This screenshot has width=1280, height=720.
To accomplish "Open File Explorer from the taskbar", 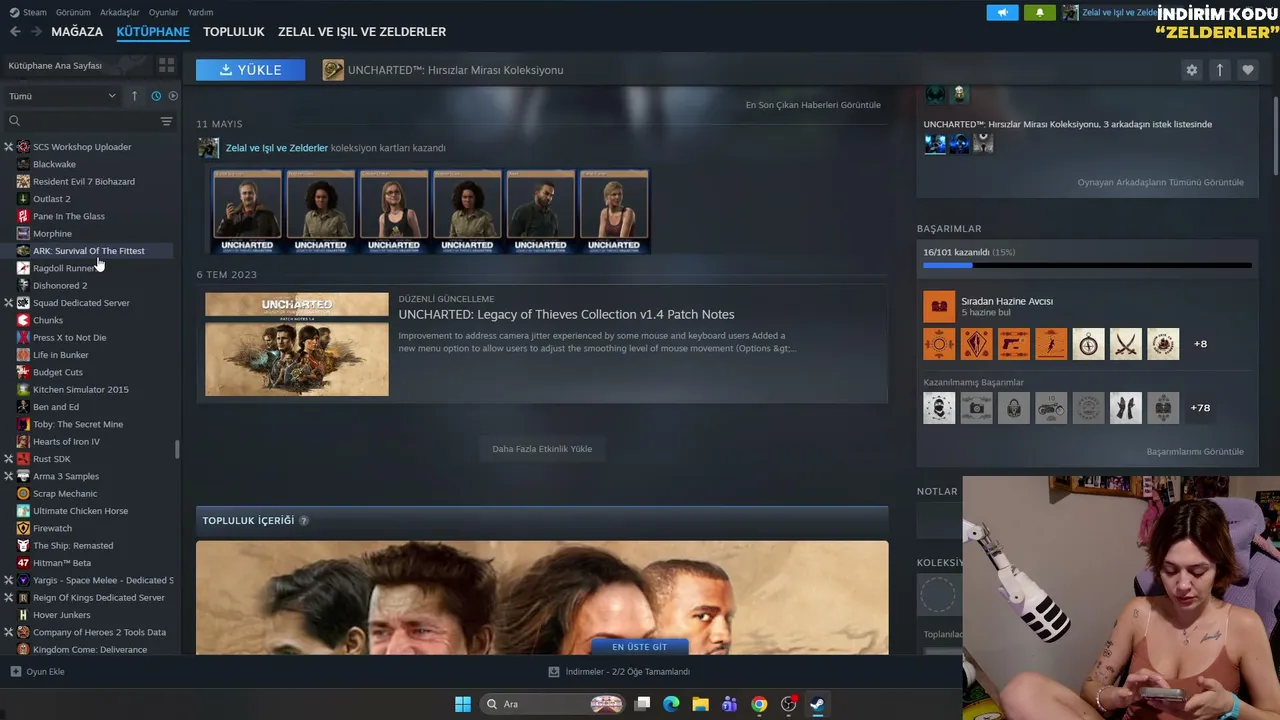I will pyautogui.click(x=700, y=704).
